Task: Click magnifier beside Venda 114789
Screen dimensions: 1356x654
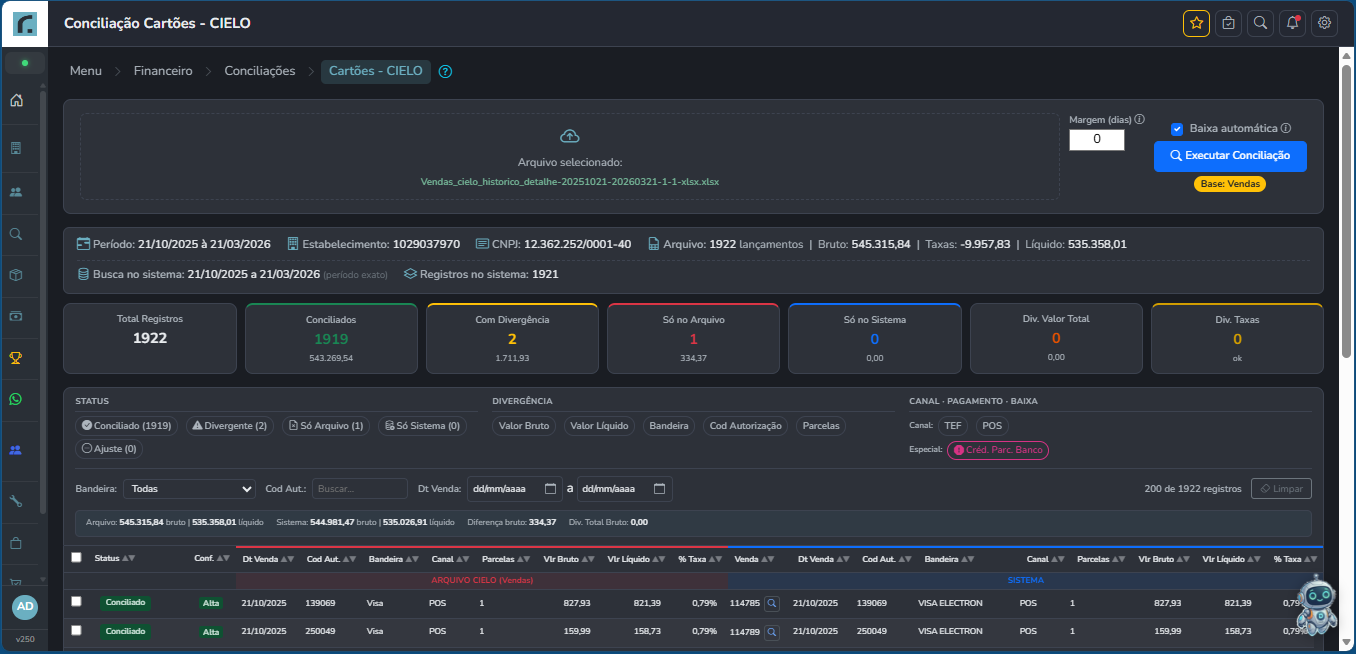Action: pyautogui.click(x=772, y=632)
